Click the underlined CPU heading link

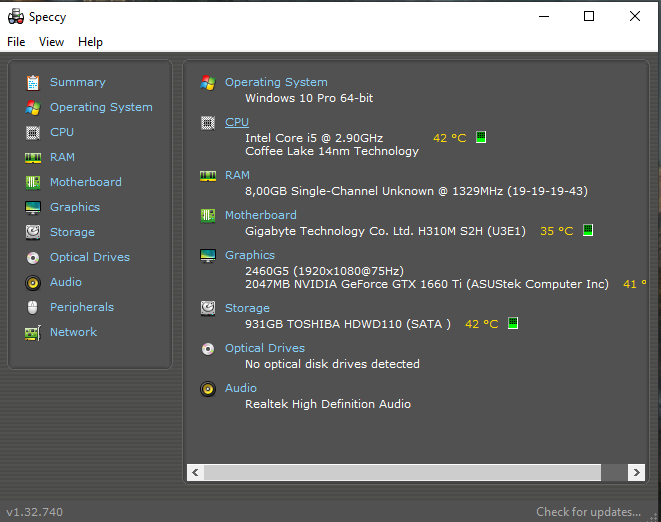pos(237,122)
